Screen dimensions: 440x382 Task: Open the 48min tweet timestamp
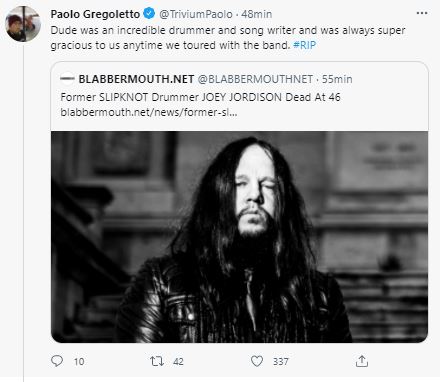point(257,14)
